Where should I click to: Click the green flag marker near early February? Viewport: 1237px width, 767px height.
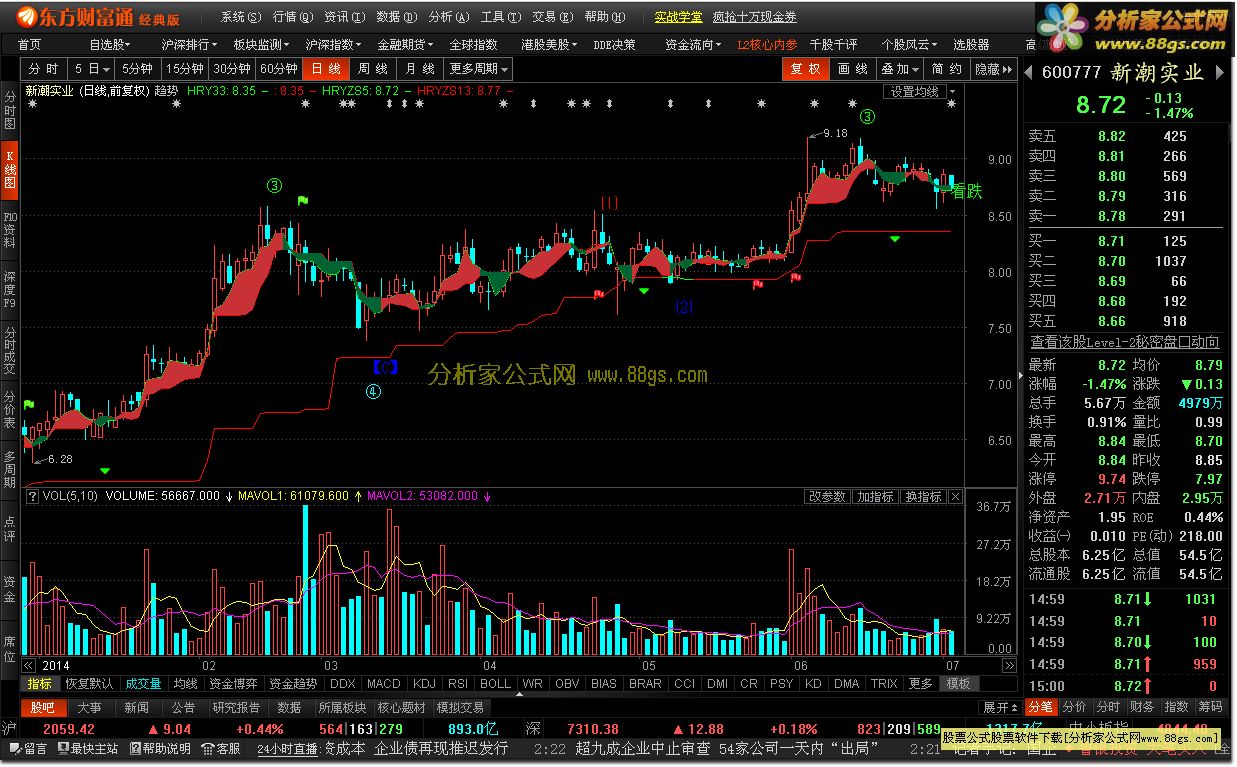tap(303, 201)
